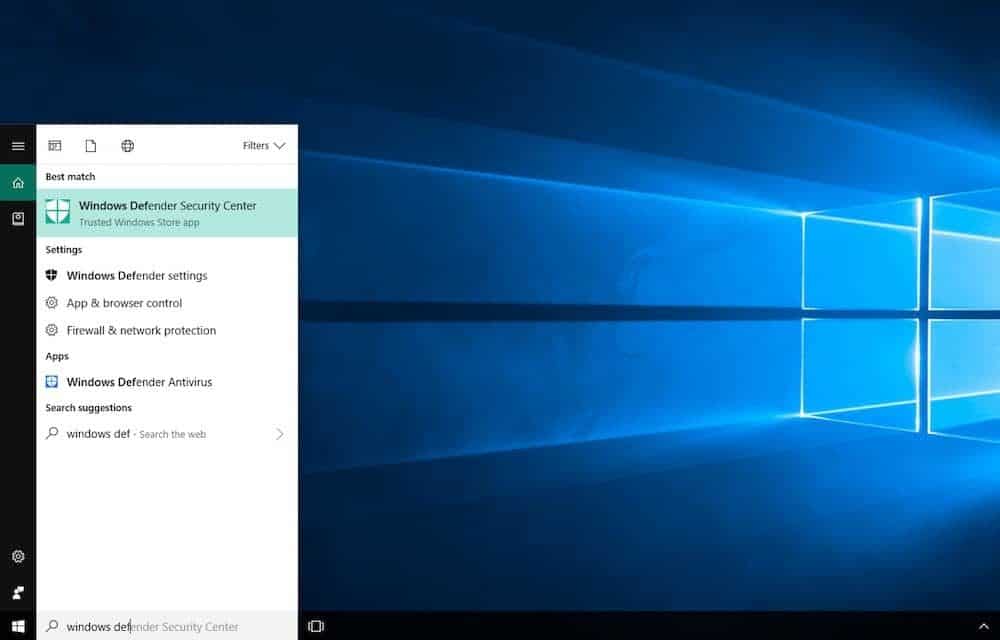The image size is (1000, 640).
Task: Open Windows Defender Security Center best match
Action: (167, 213)
